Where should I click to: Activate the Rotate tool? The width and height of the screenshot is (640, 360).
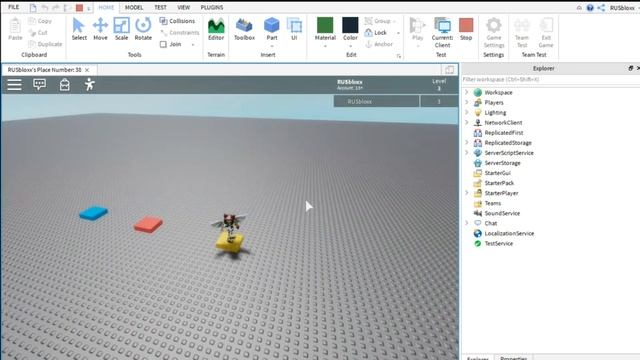click(x=143, y=29)
